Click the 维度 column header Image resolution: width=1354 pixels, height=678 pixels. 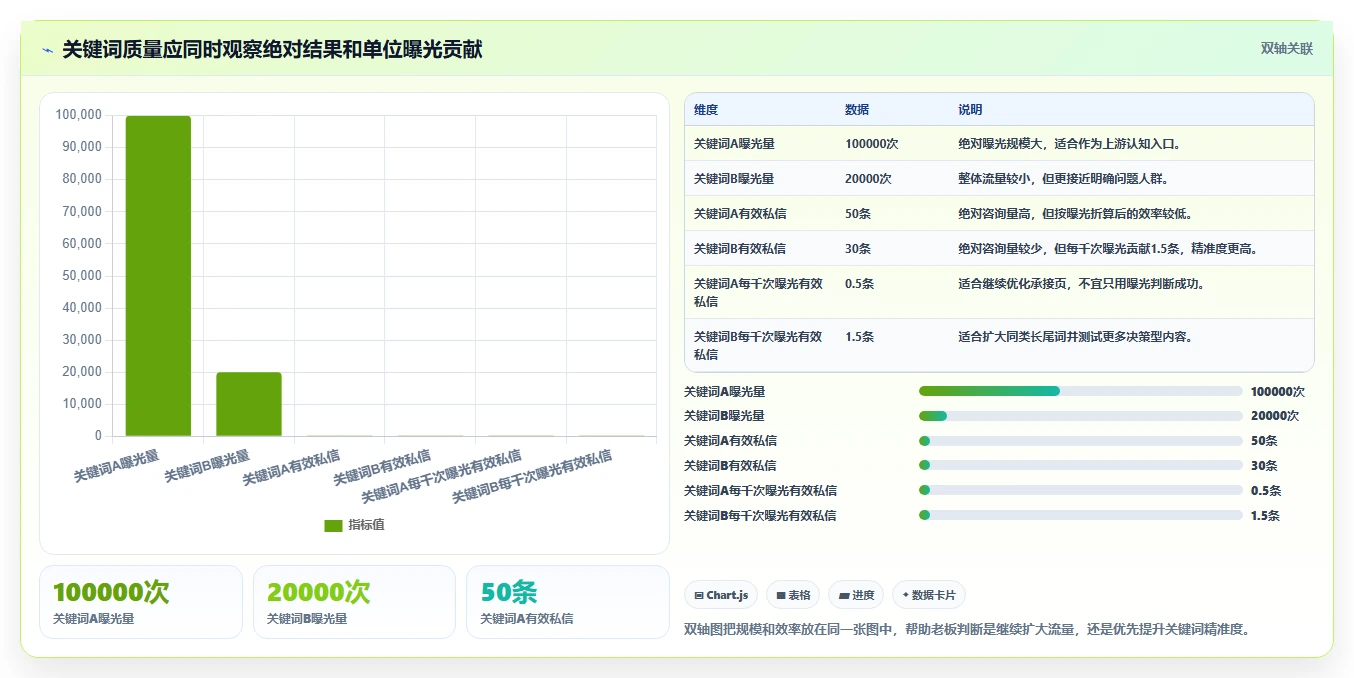(x=706, y=110)
